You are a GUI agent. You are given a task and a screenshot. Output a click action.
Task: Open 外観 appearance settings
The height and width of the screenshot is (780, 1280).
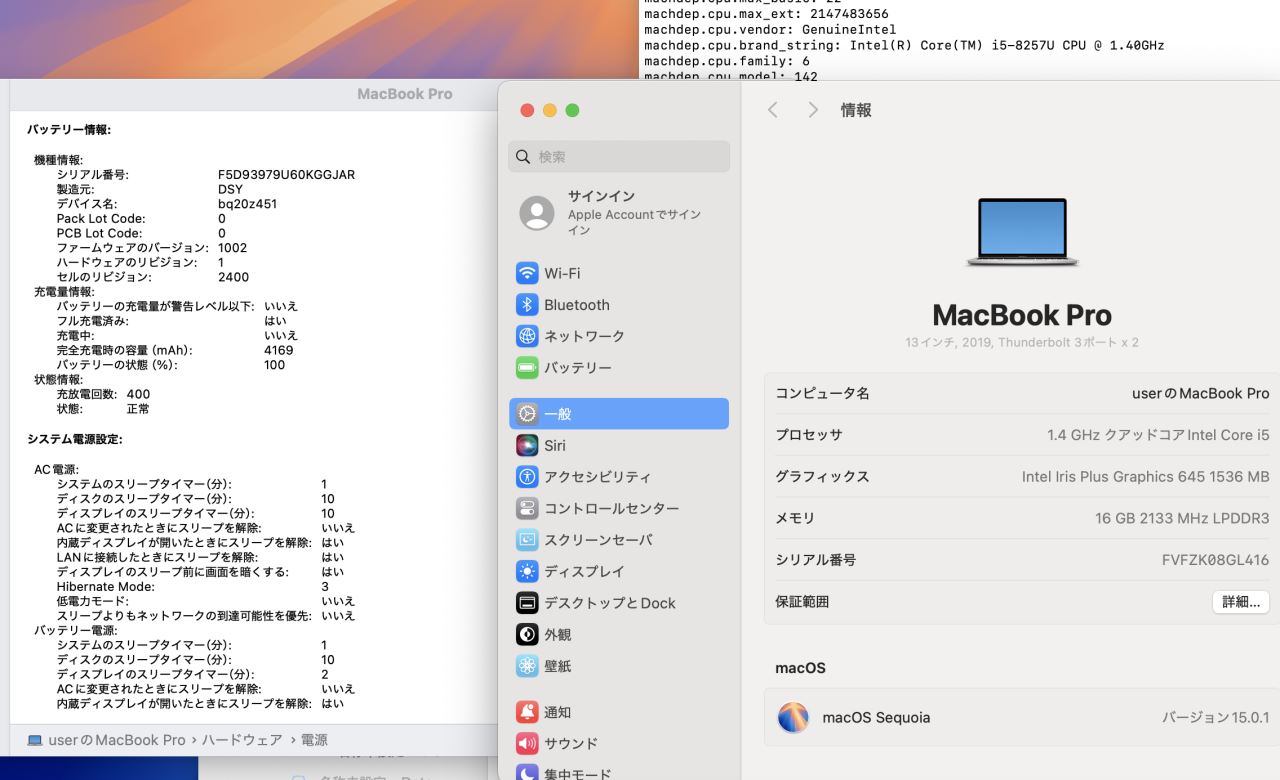tap(527, 634)
